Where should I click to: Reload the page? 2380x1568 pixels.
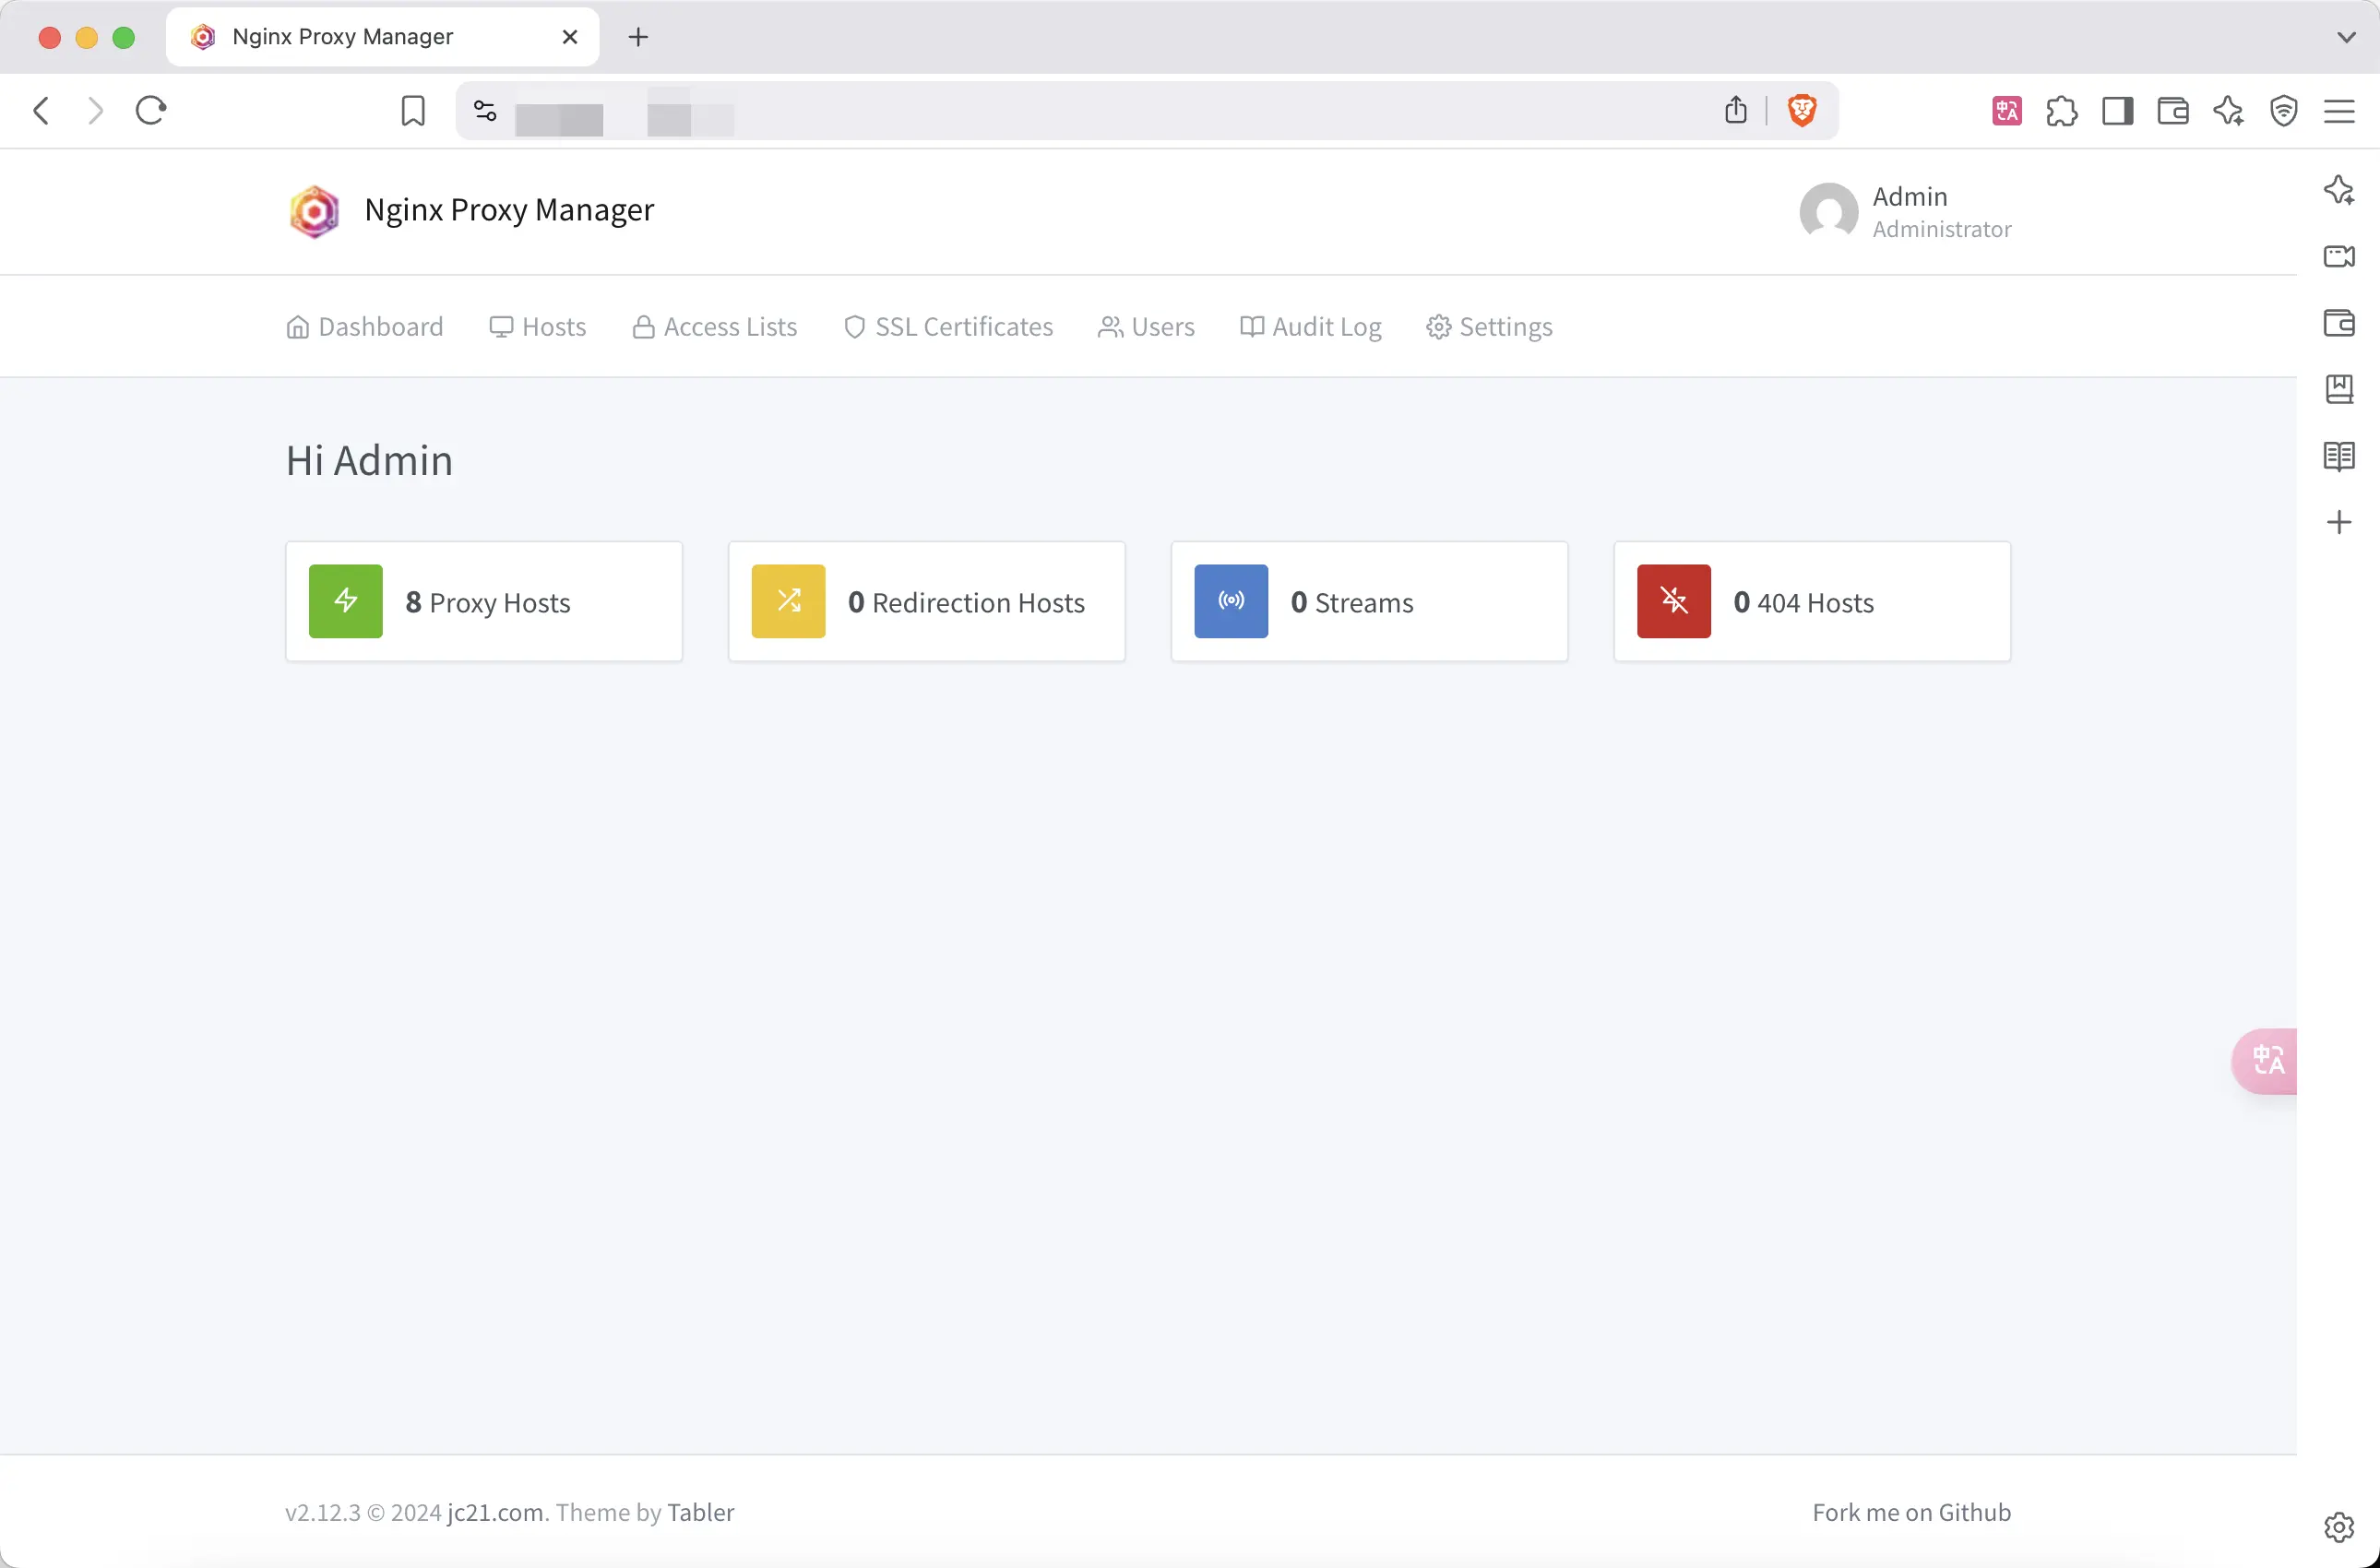pos(151,110)
